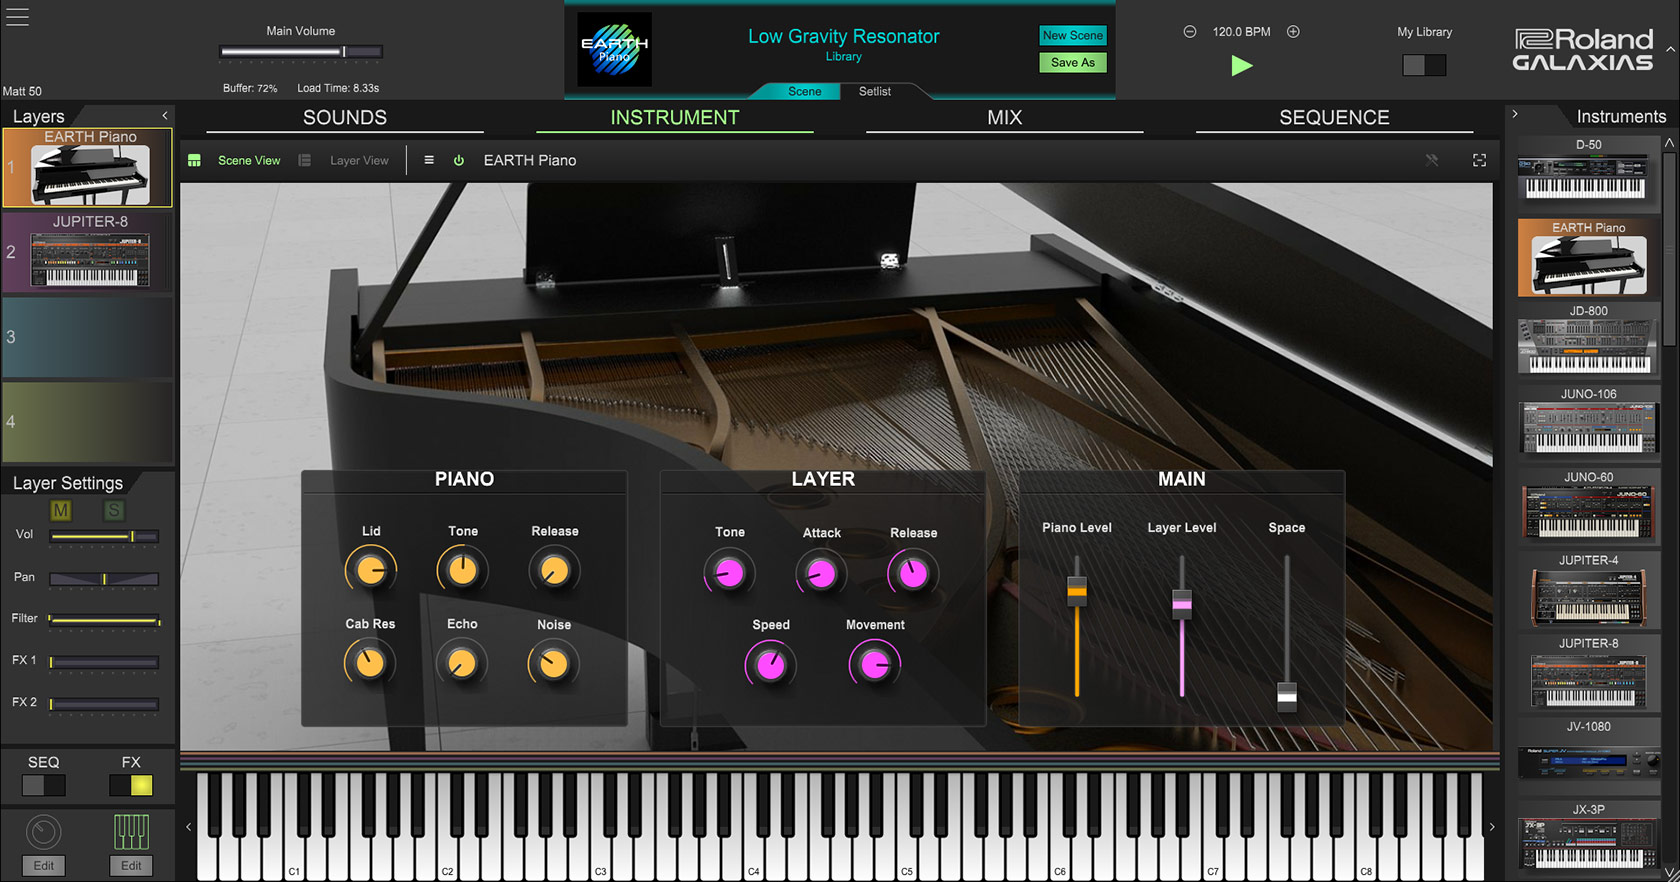Open the hamburger main menu
The width and height of the screenshot is (1680, 882).
pyautogui.click(x=17, y=17)
